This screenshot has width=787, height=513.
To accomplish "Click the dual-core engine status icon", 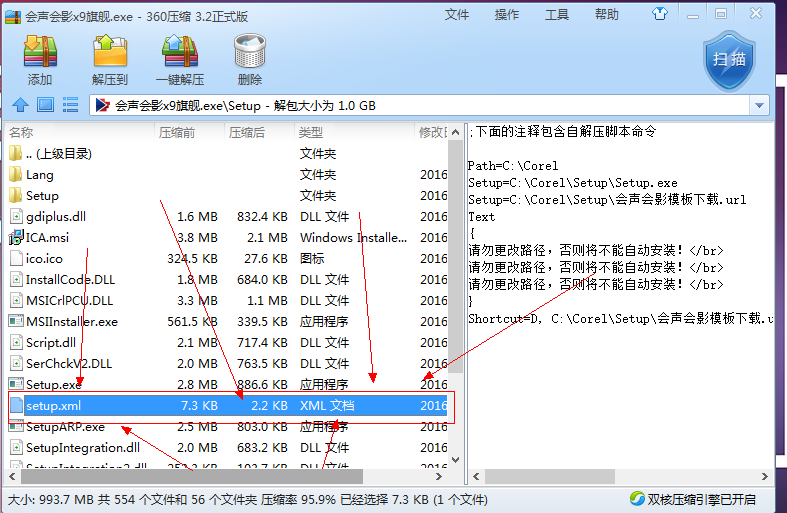I will pos(637,499).
